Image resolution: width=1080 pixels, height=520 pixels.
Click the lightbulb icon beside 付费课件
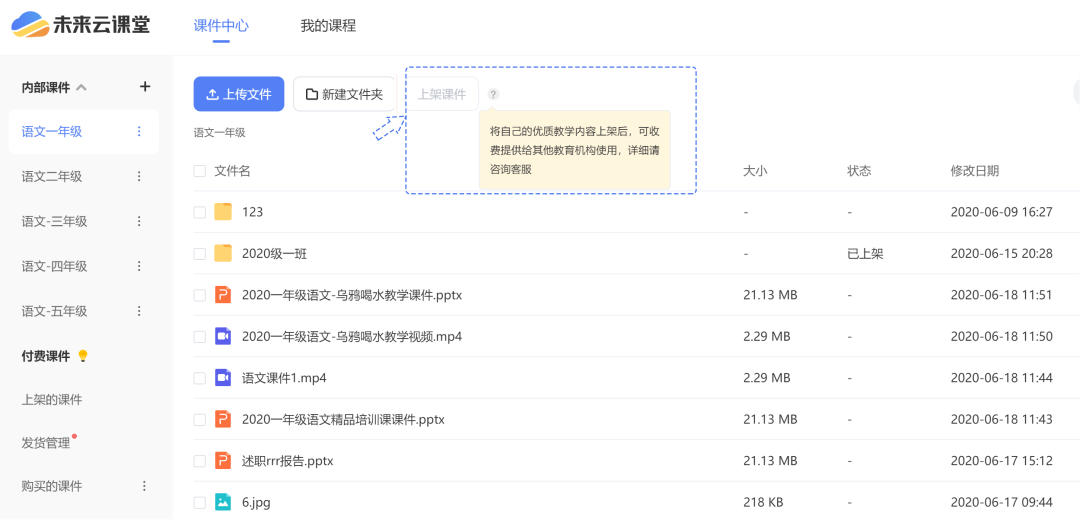(83, 356)
